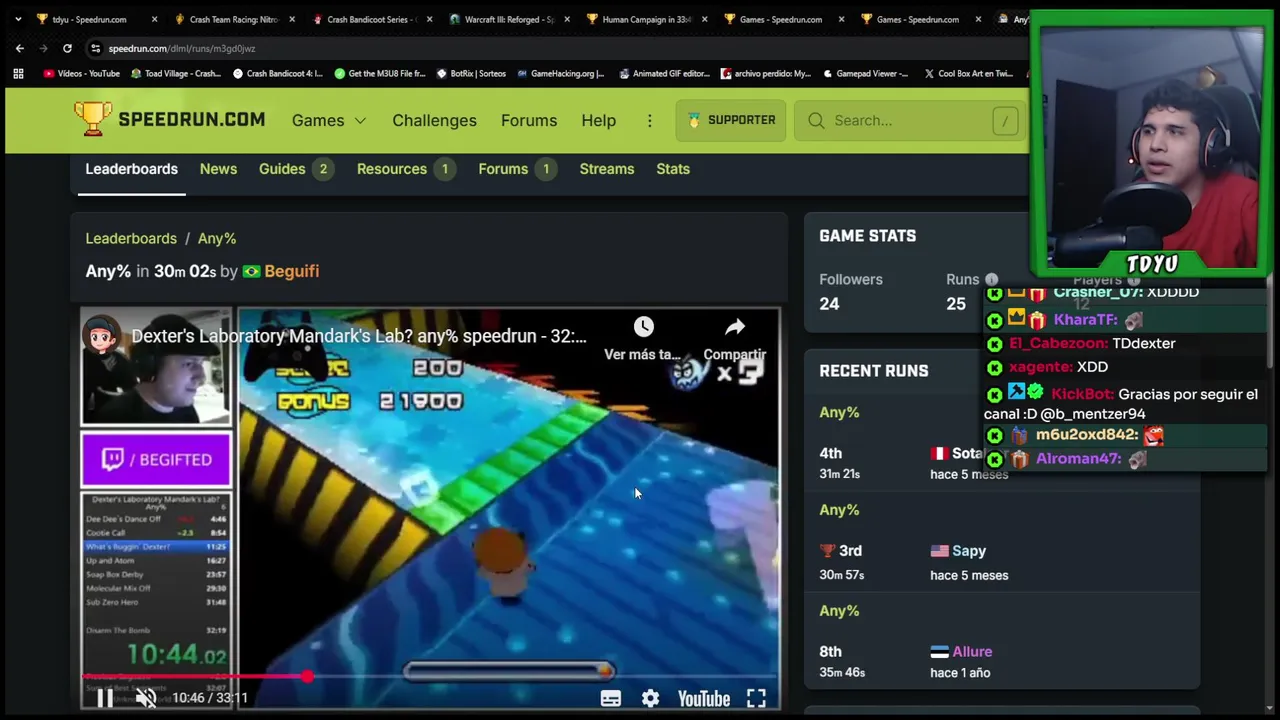This screenshot has height=720, width=1280.
Task: Open the Videos - YouTube bookmark
Action: click(x=81, y=73)
